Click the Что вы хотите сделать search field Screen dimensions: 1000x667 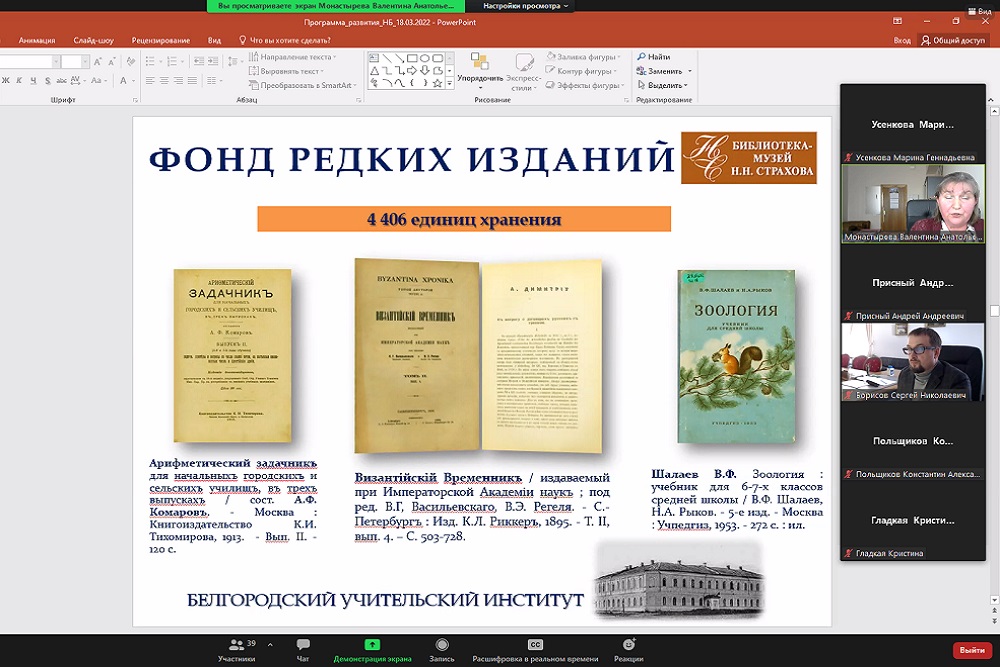pyautogui.click(x=290, y=40)
